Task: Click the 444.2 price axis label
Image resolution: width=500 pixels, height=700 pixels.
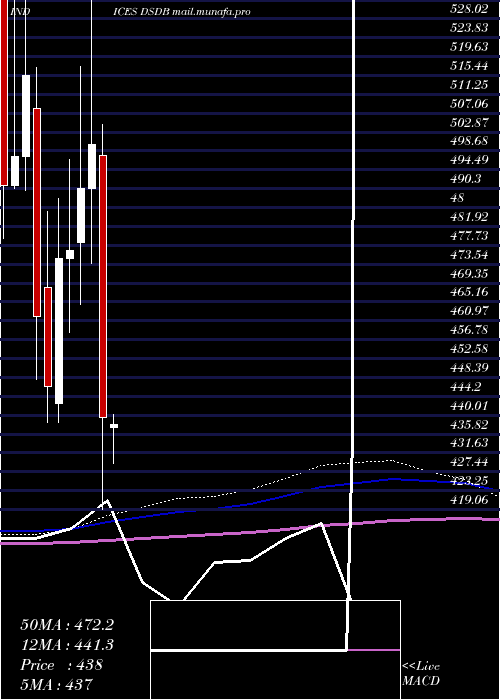Action: click(466, 387)
